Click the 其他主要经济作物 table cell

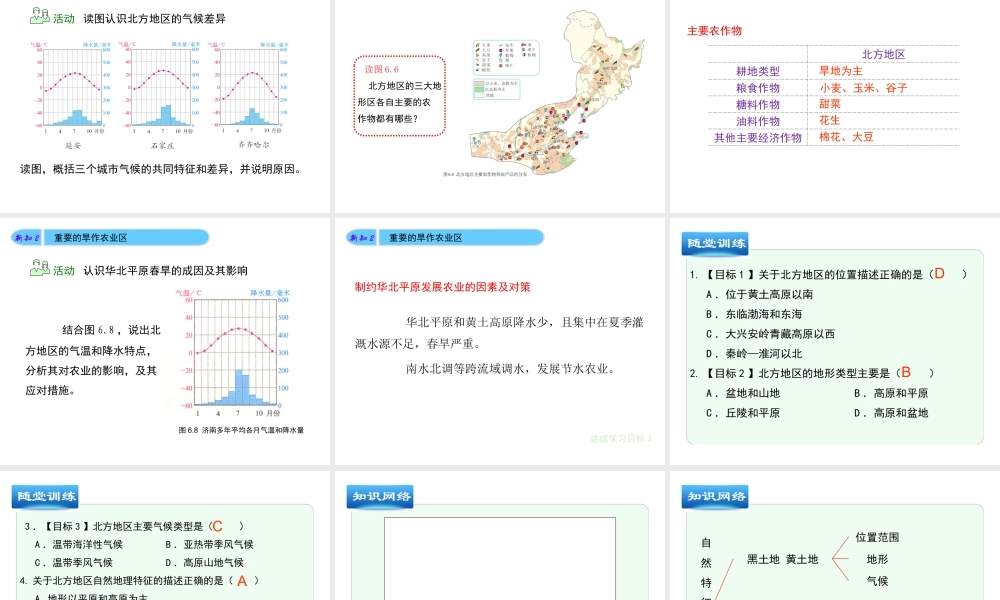tap(758, 138)
